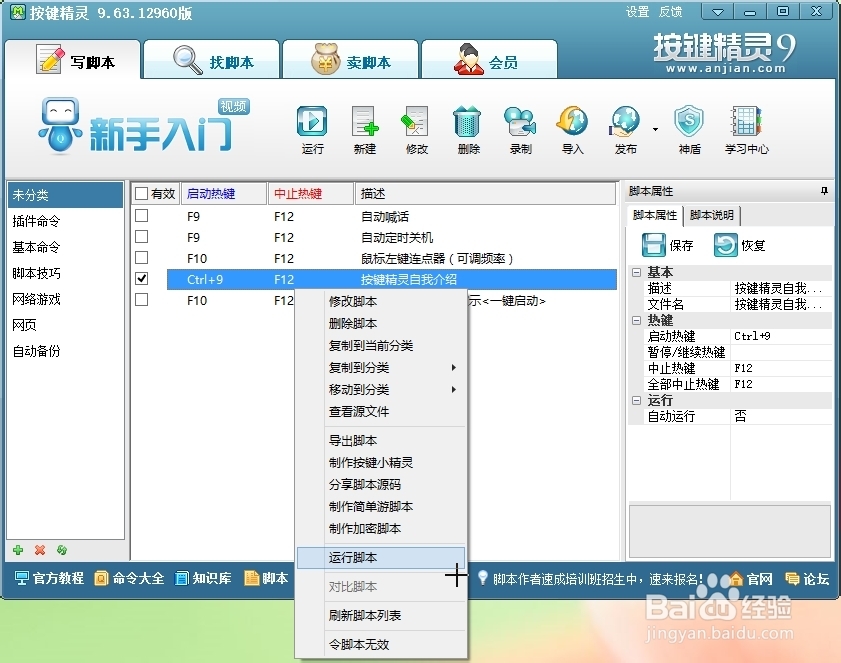Switch to the 卖脚本 tab

click(351, 60)
